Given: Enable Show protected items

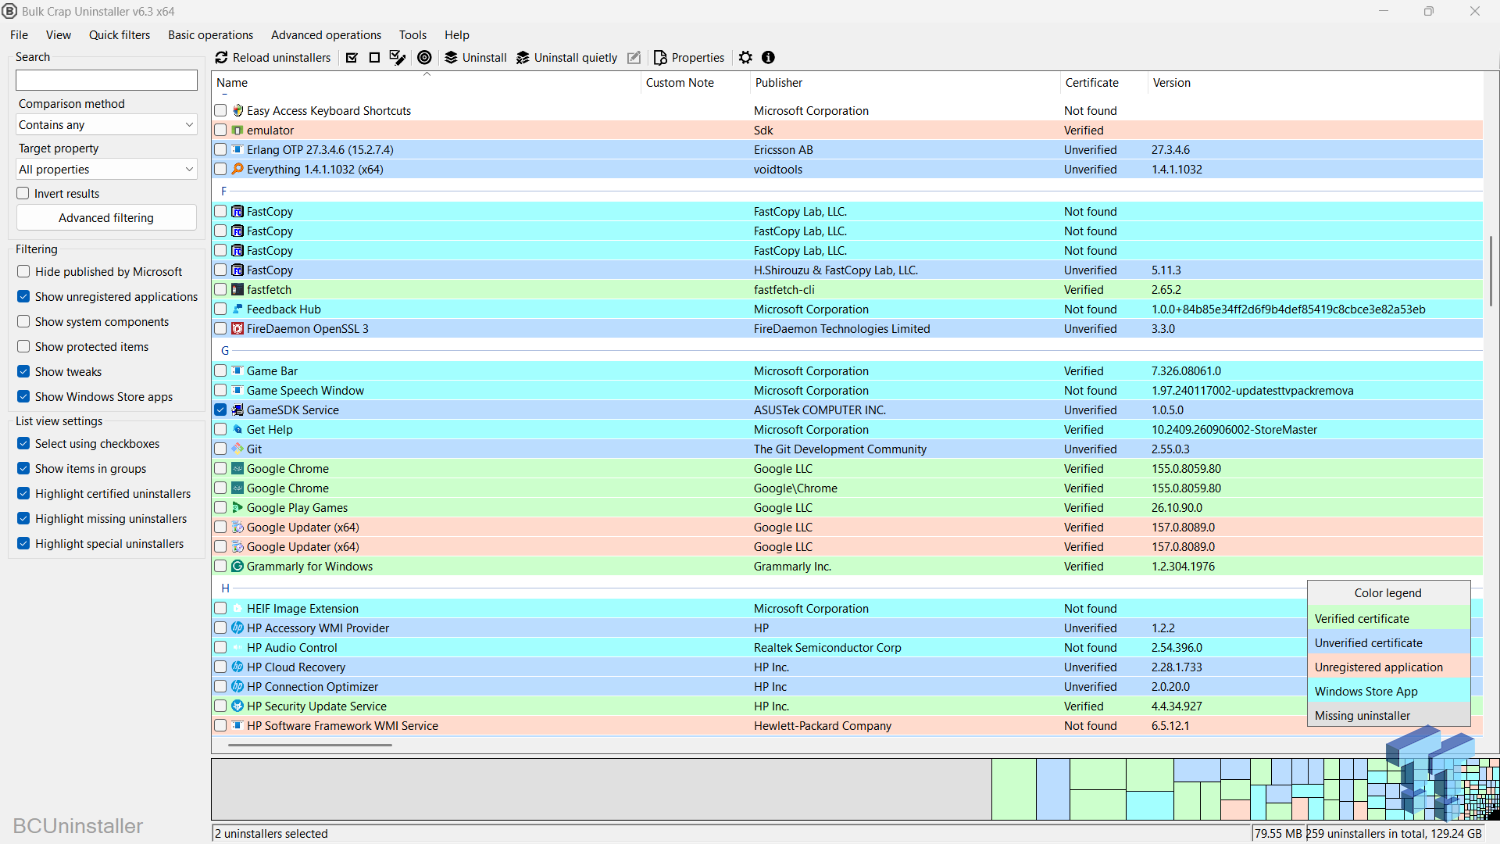Looking at the screenshot, I should pyautogui.click(x=23, y=347).
